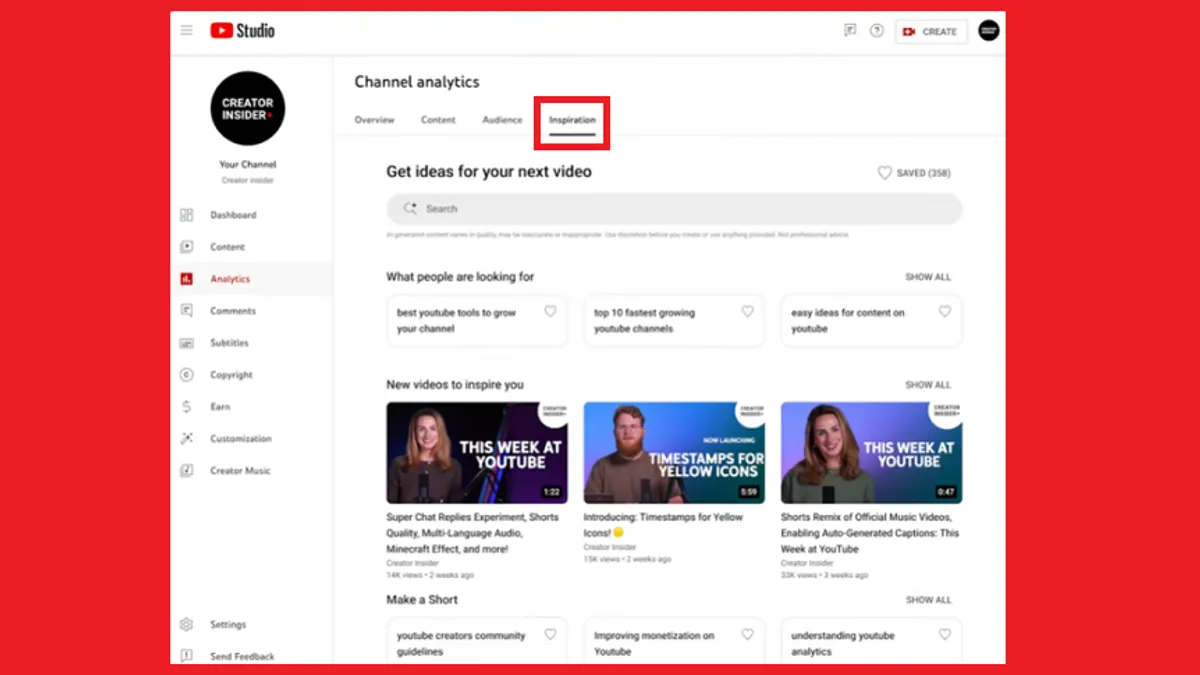The width and height of the screenshot is (1200, 675).
Task: Select the Analytics icon in sidebar
Action: click(x=186, y=279)
